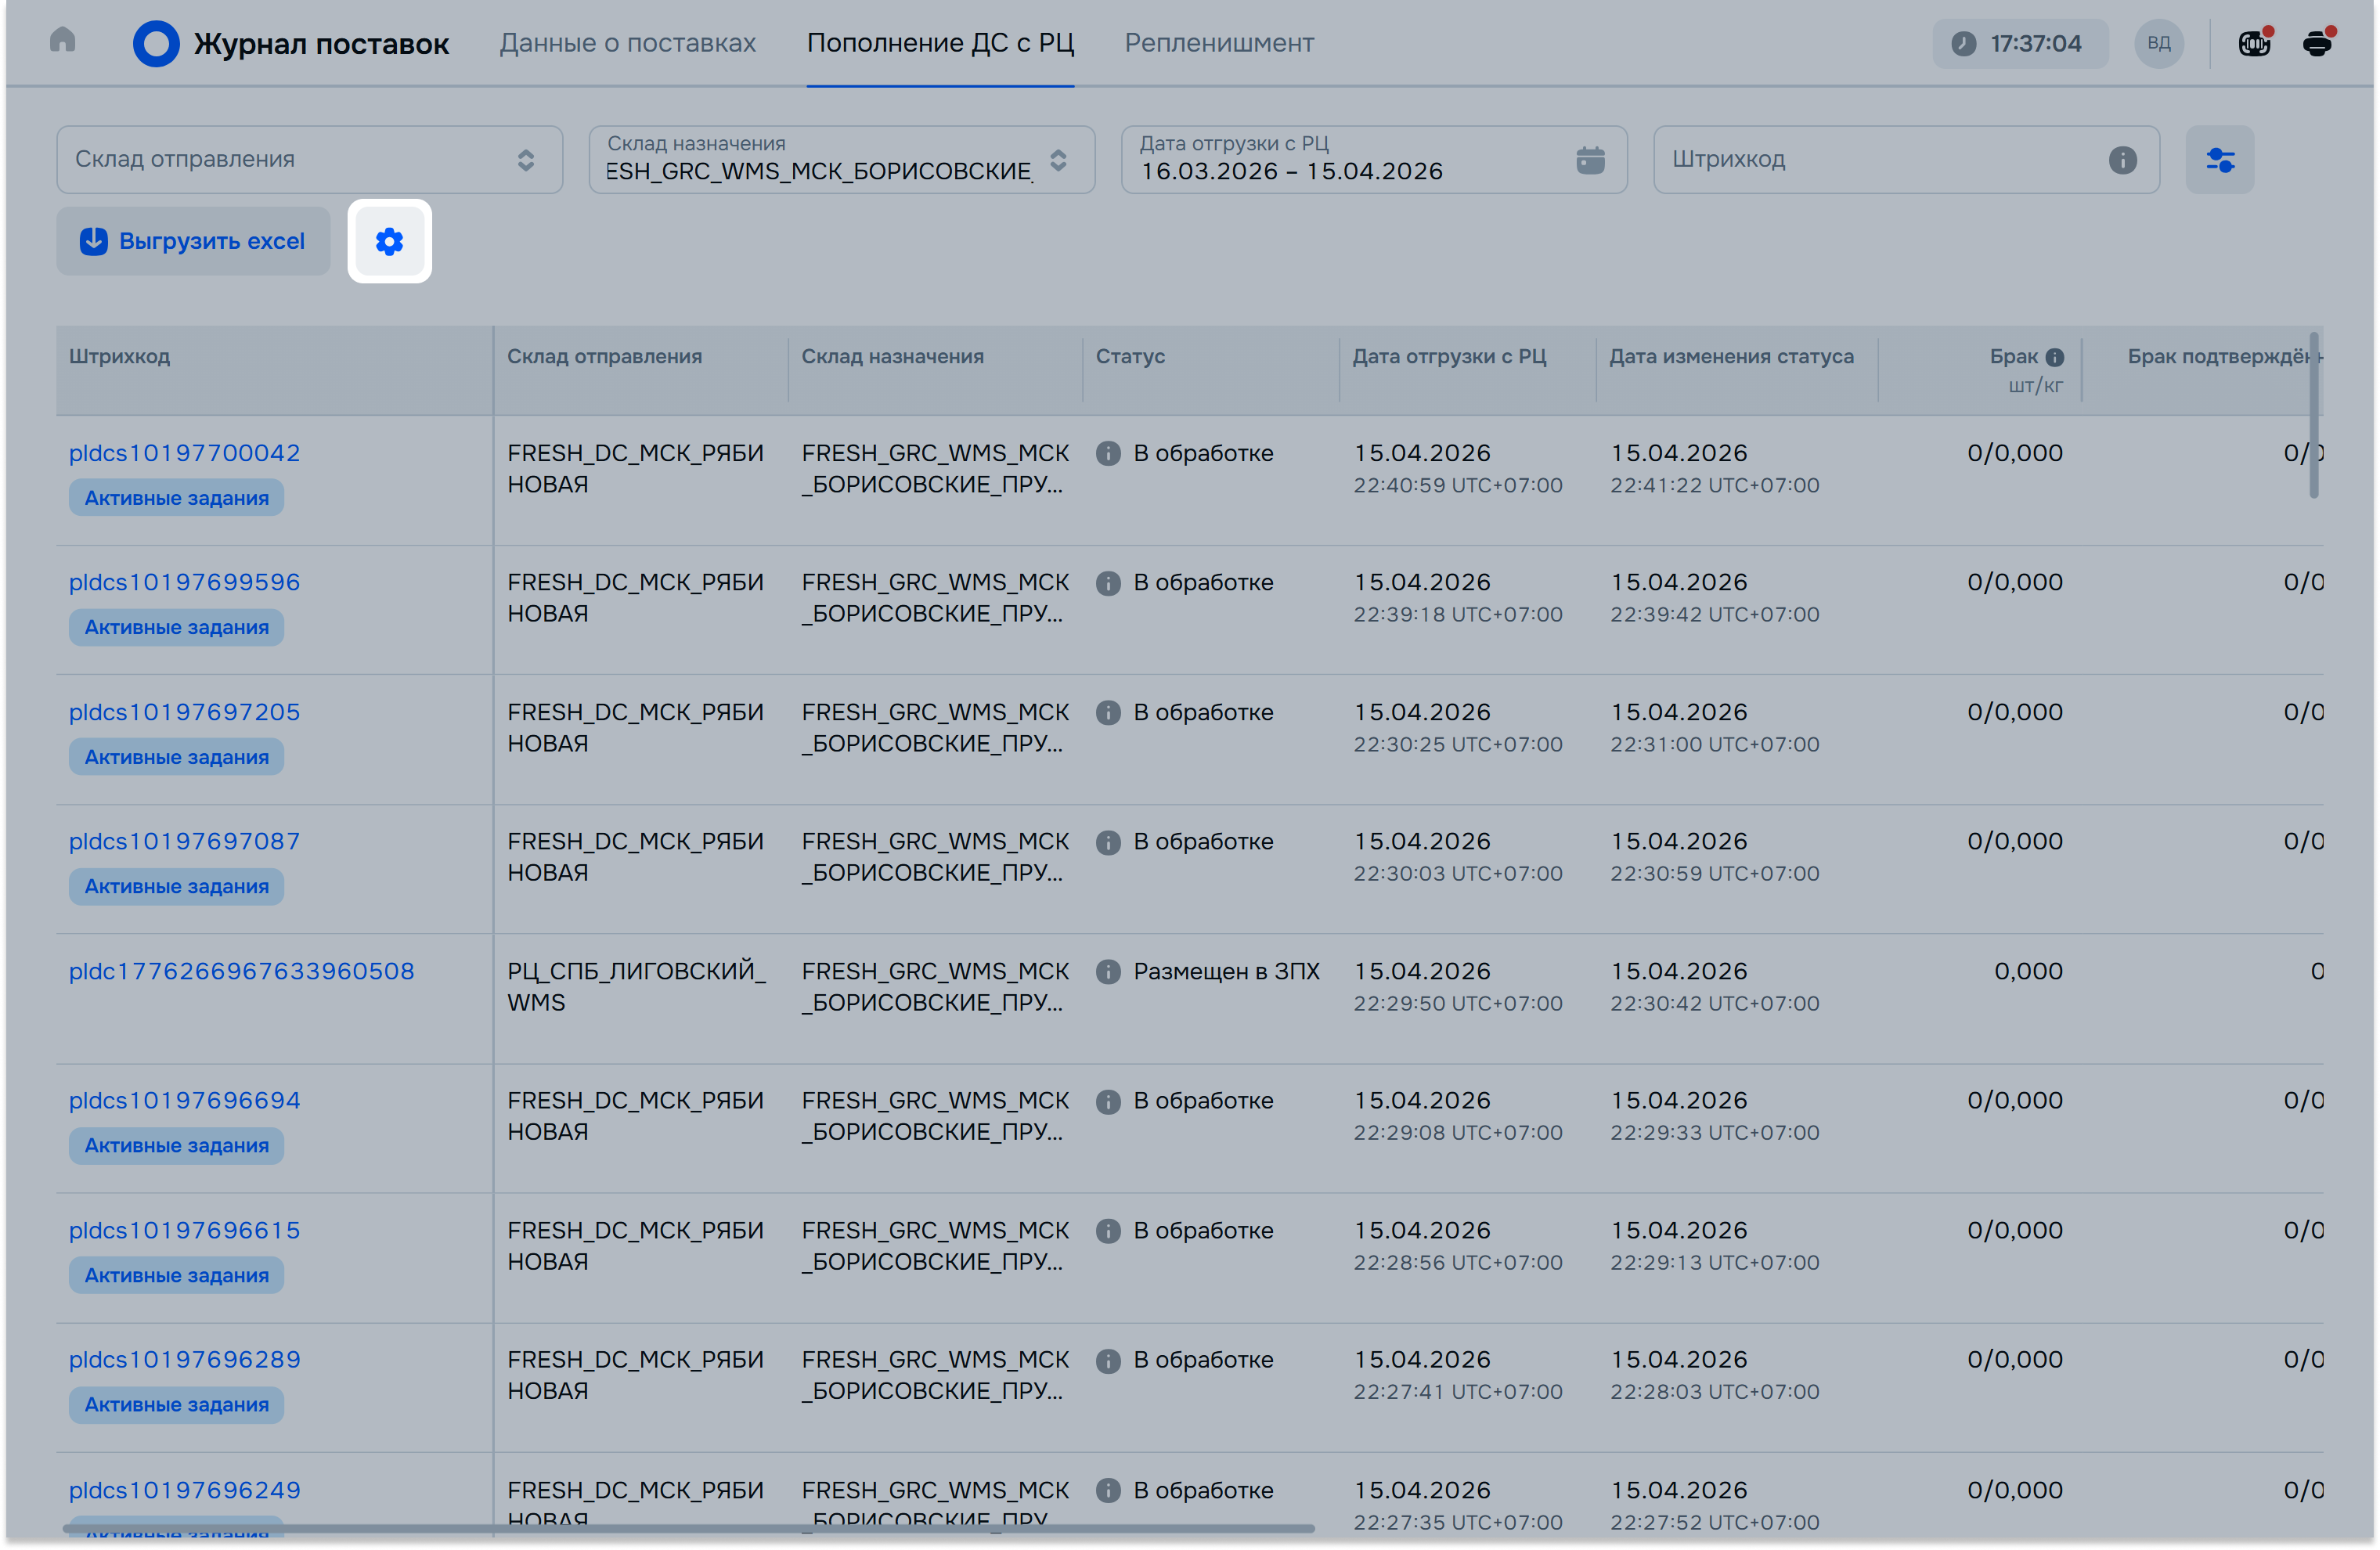
Task: Expand Склад отправления dropdown
Action: point(310,160)
